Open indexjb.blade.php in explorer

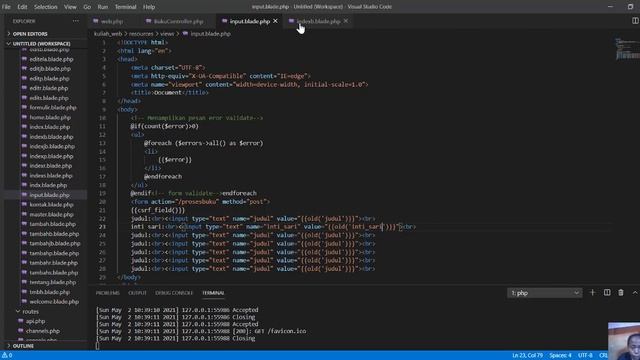pos(52,147)
